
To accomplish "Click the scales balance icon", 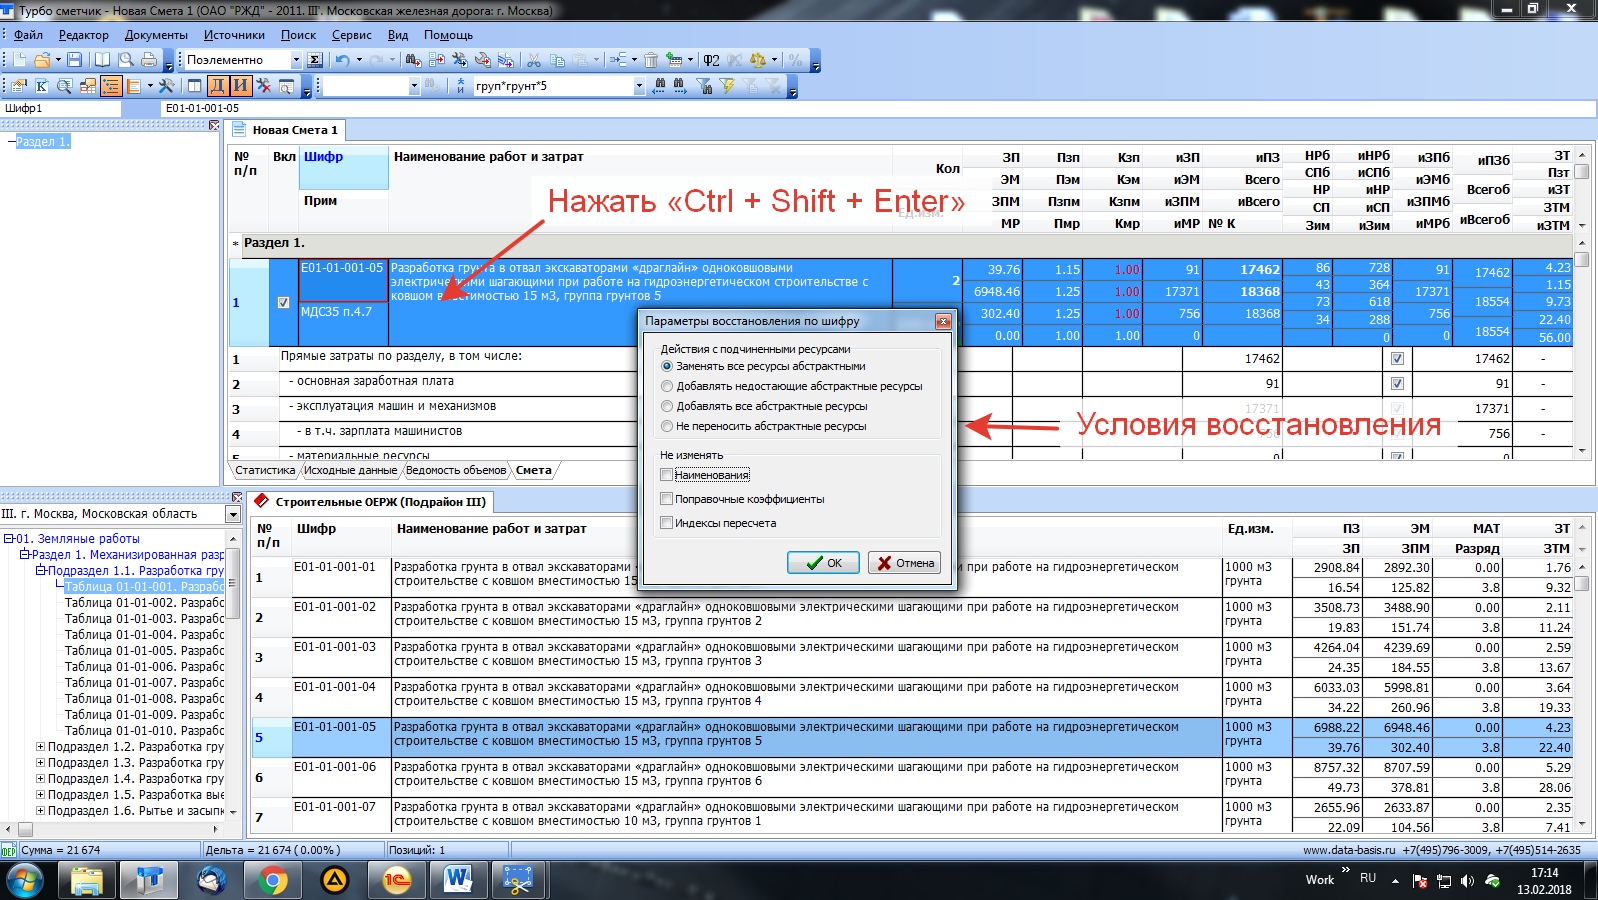I will 758,60.
